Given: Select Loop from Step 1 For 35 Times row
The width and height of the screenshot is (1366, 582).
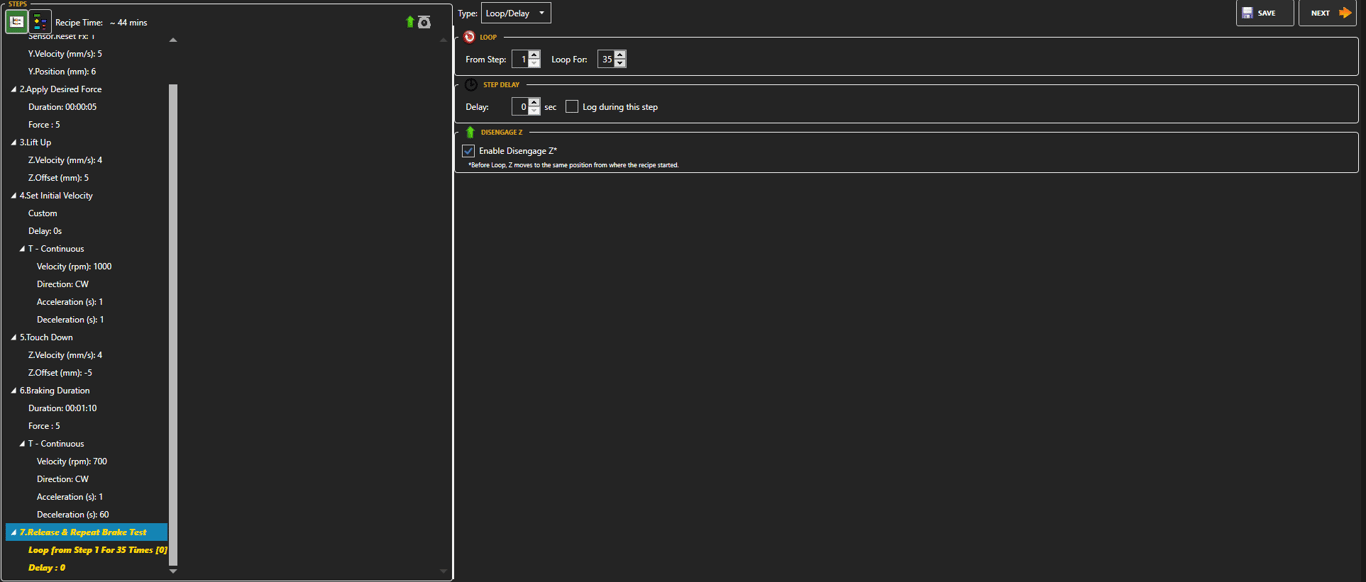Looking at the screenshot, I should (98, 551).
